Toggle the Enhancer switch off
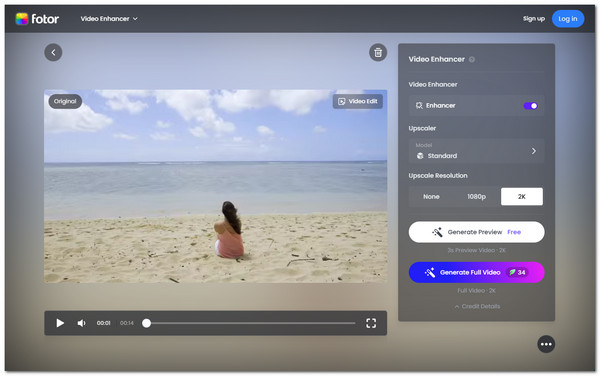This screenshot has width=600, height=376. click(530, 106)
